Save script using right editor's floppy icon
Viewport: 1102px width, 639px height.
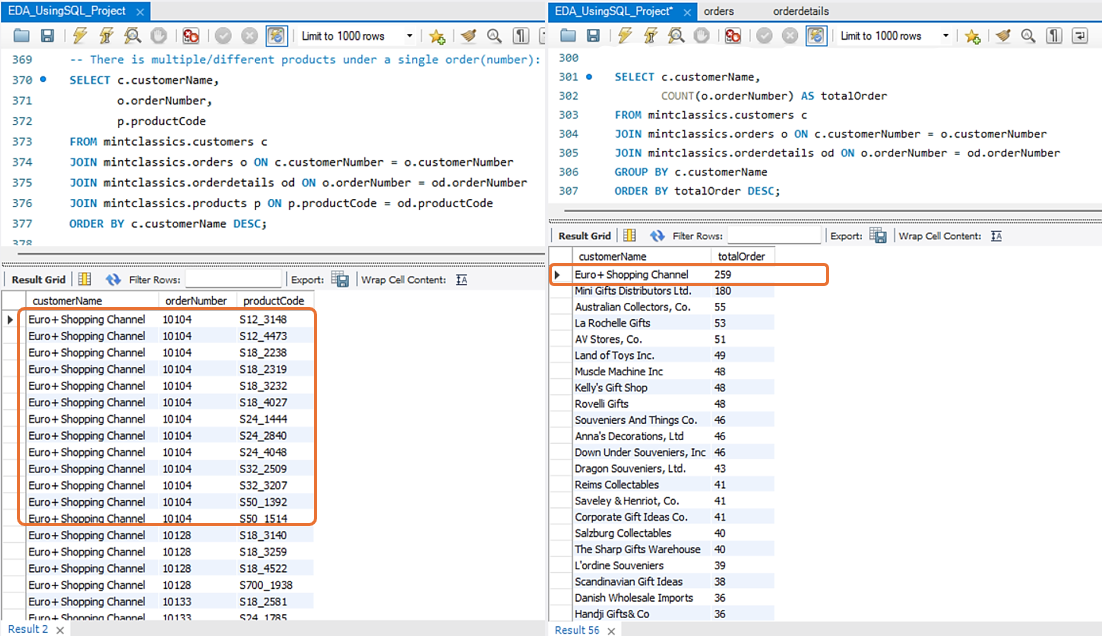tap(593, 35)
